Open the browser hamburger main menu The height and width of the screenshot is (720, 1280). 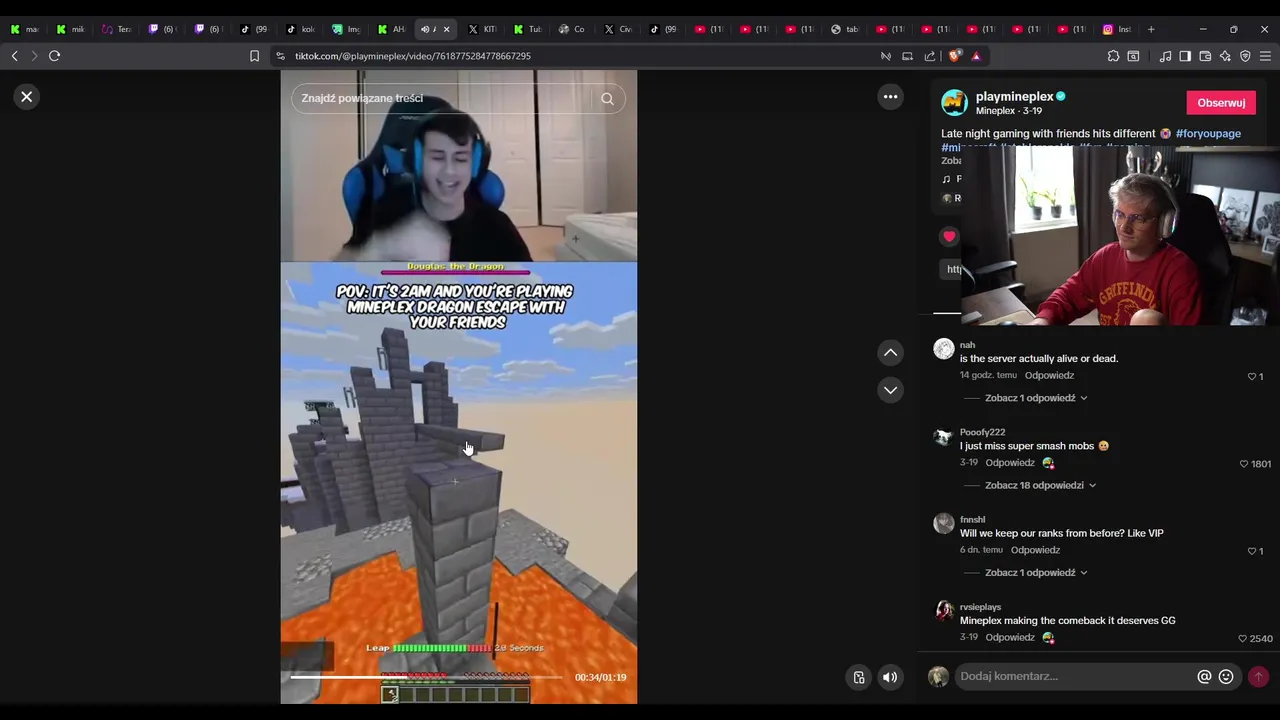tap(1265, 56)
